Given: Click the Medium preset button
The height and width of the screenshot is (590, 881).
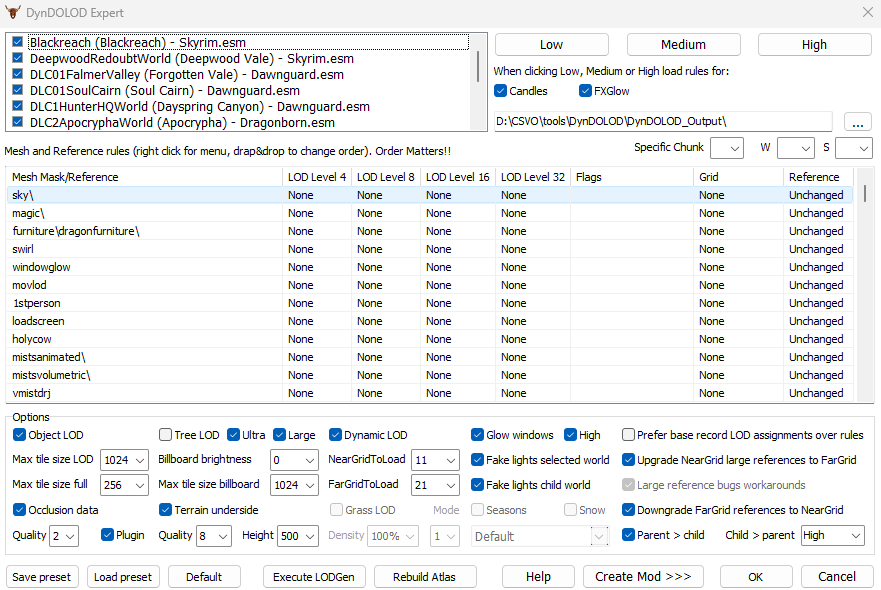Looking at the screenshot, I should coord(683,44).
